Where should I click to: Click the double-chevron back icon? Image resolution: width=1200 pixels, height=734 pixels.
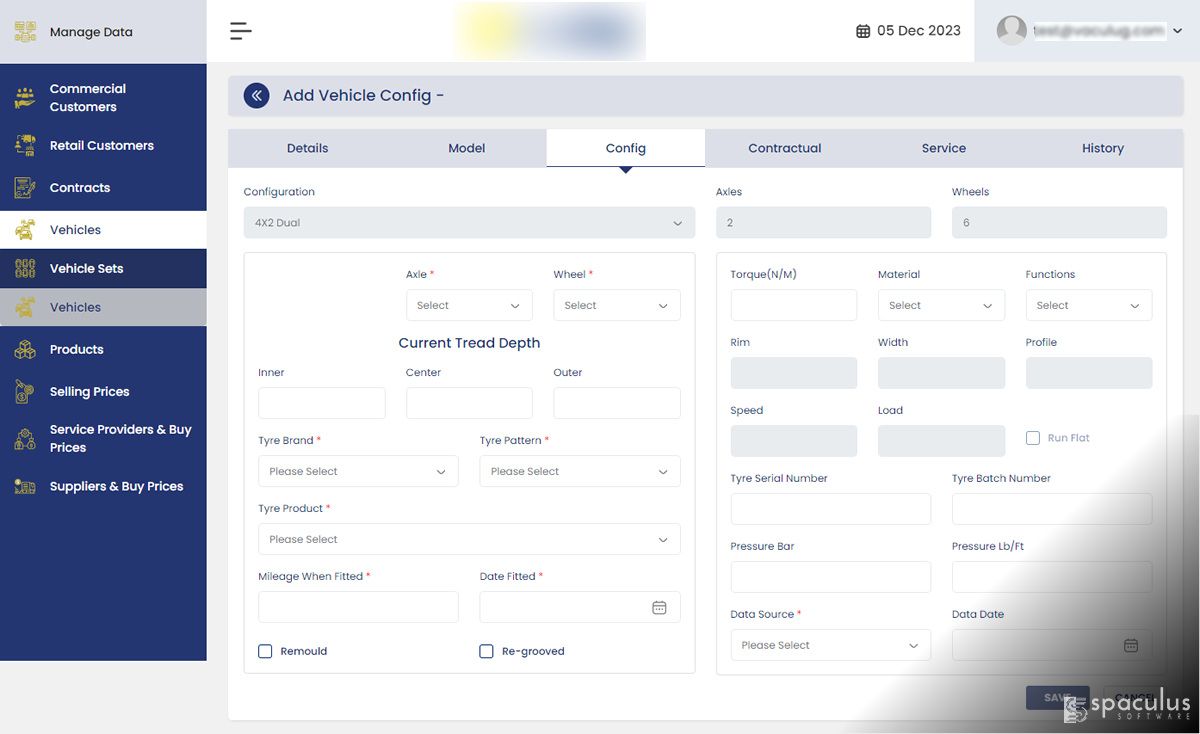pyautogui.click(x=257, y=96)
